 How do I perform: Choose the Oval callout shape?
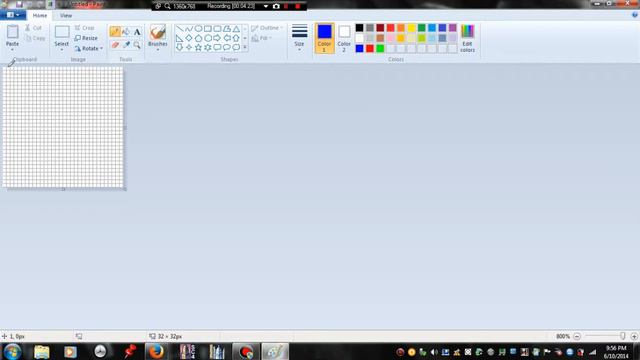coord(227,47)
